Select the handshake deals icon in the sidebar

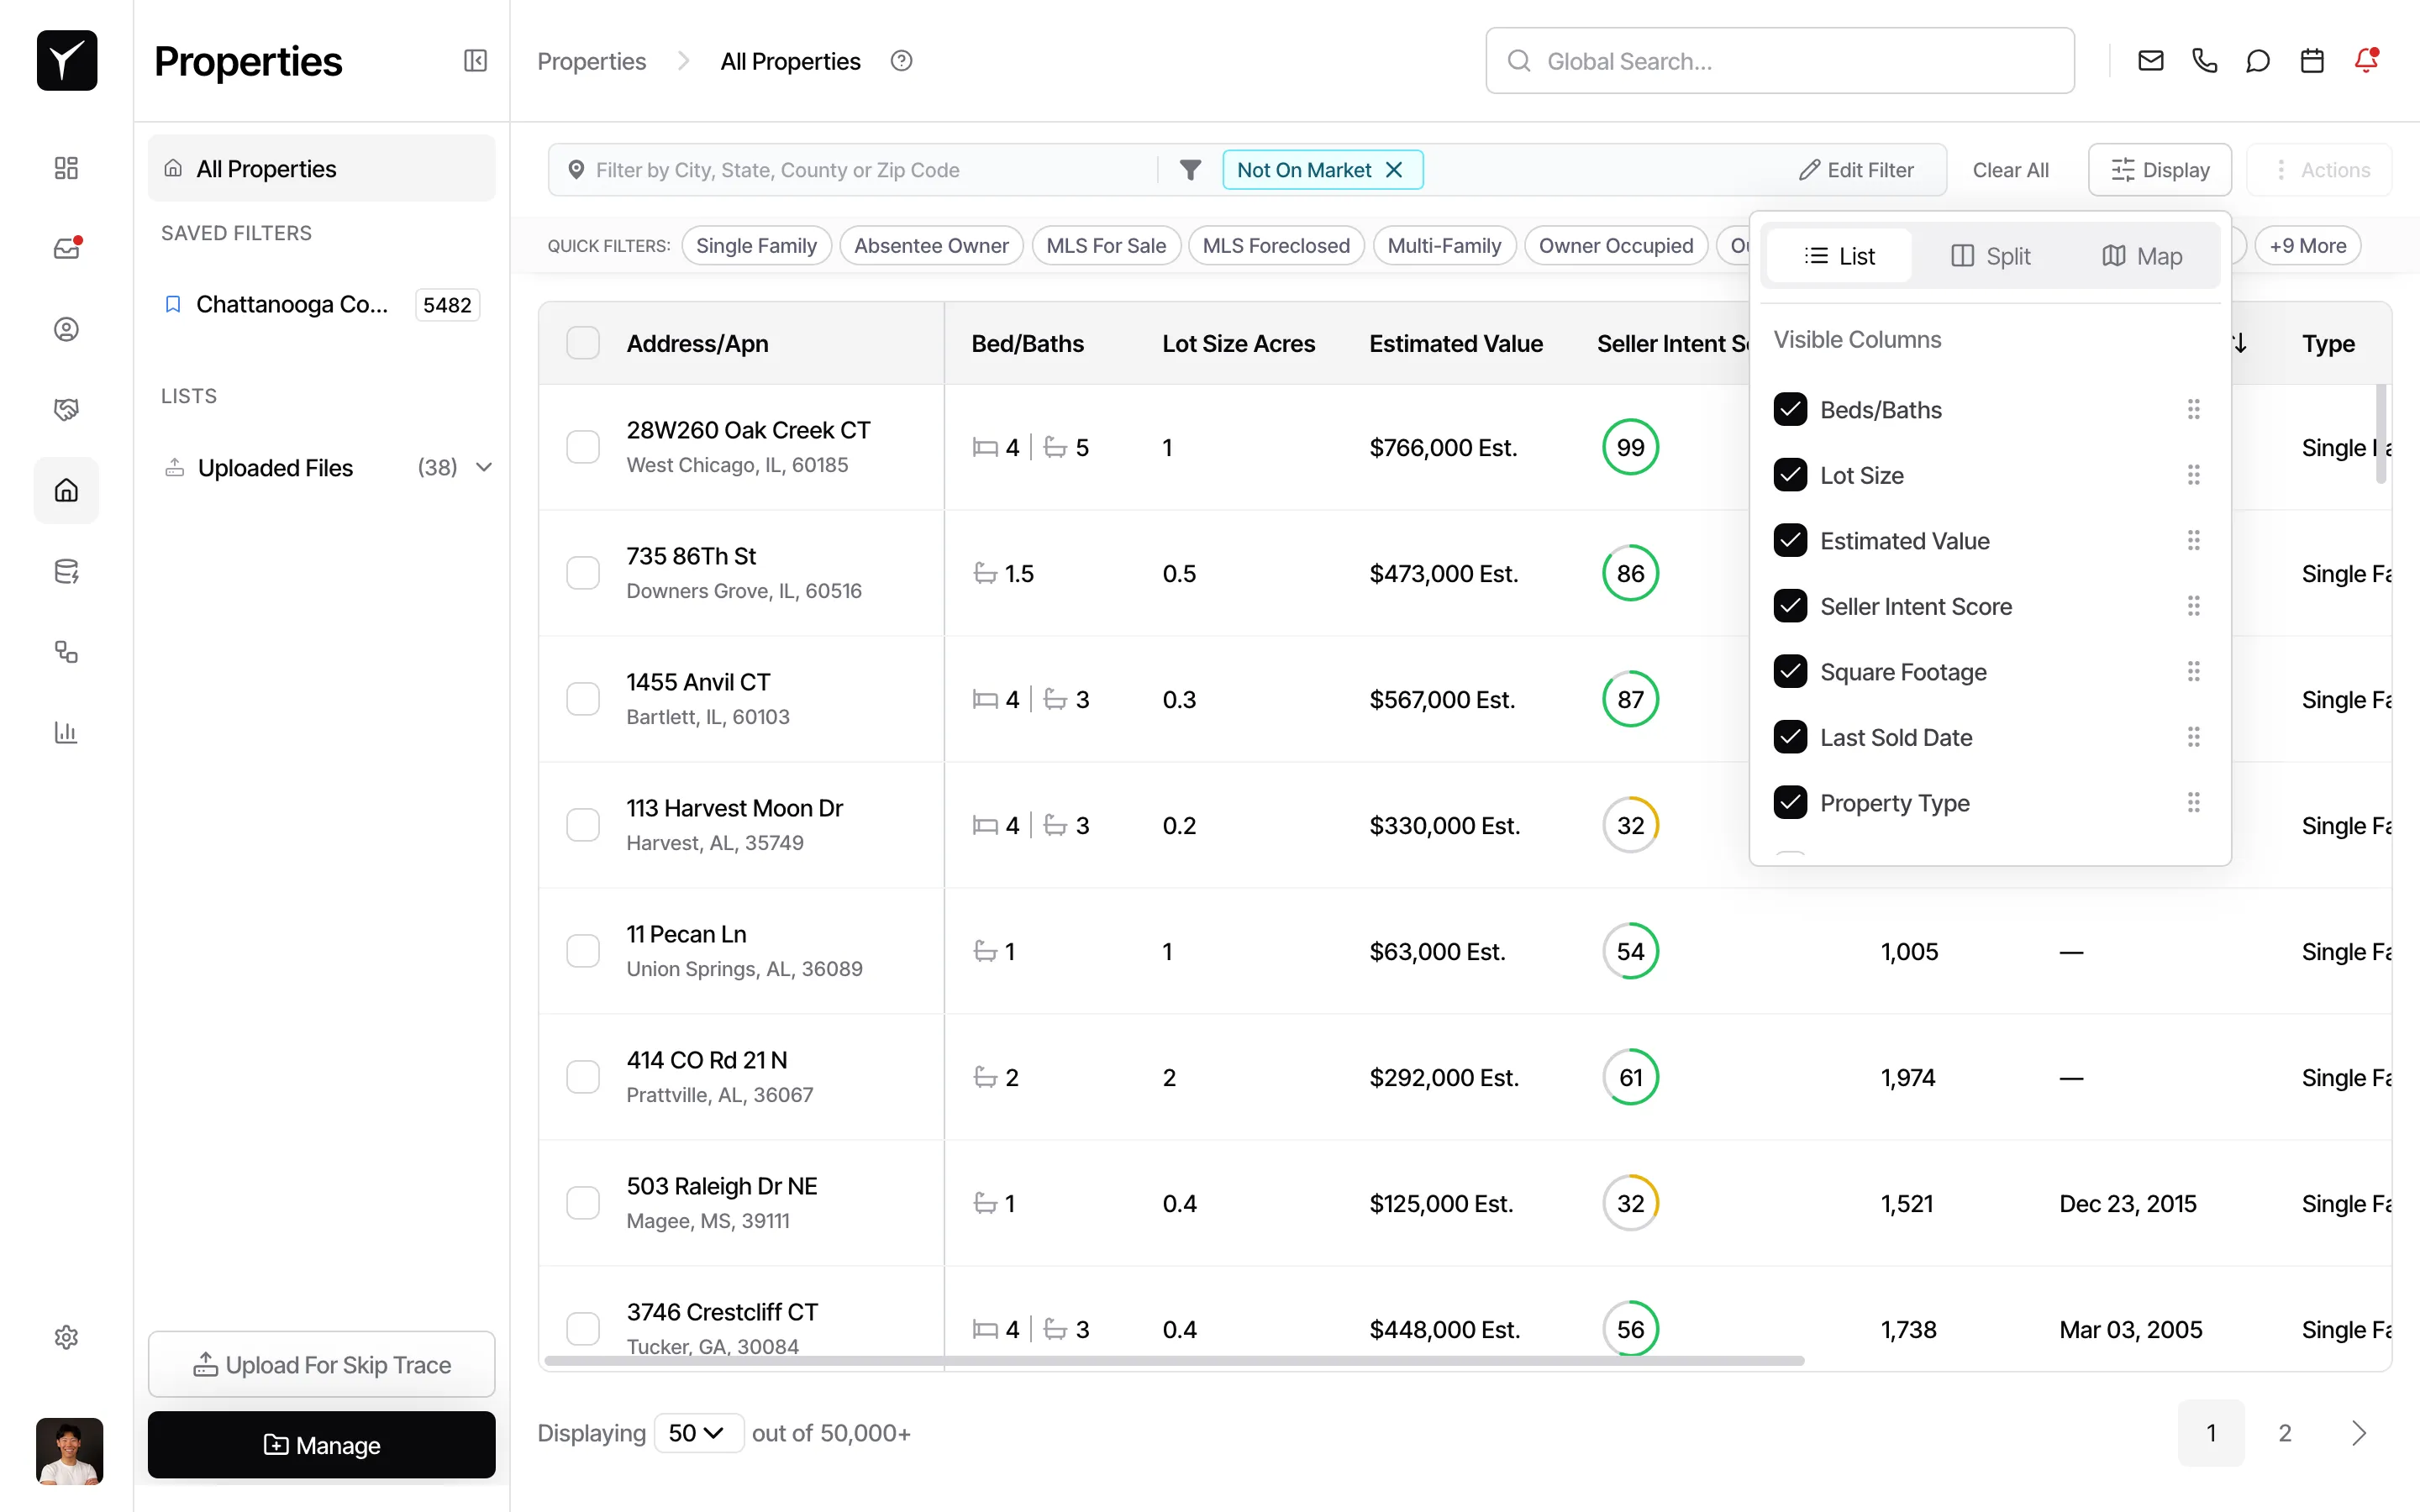click(x=66, y=409)
